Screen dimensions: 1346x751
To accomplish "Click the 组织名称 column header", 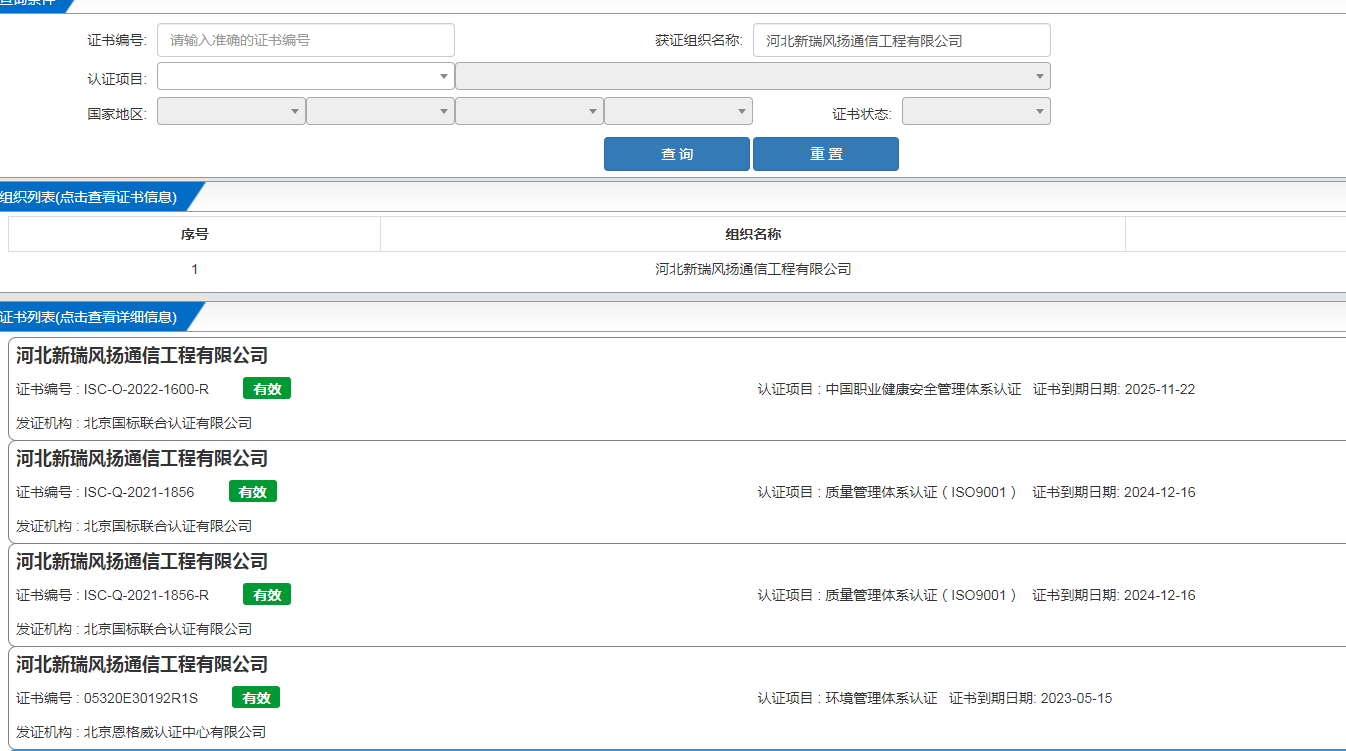I will tap(753, 234).
